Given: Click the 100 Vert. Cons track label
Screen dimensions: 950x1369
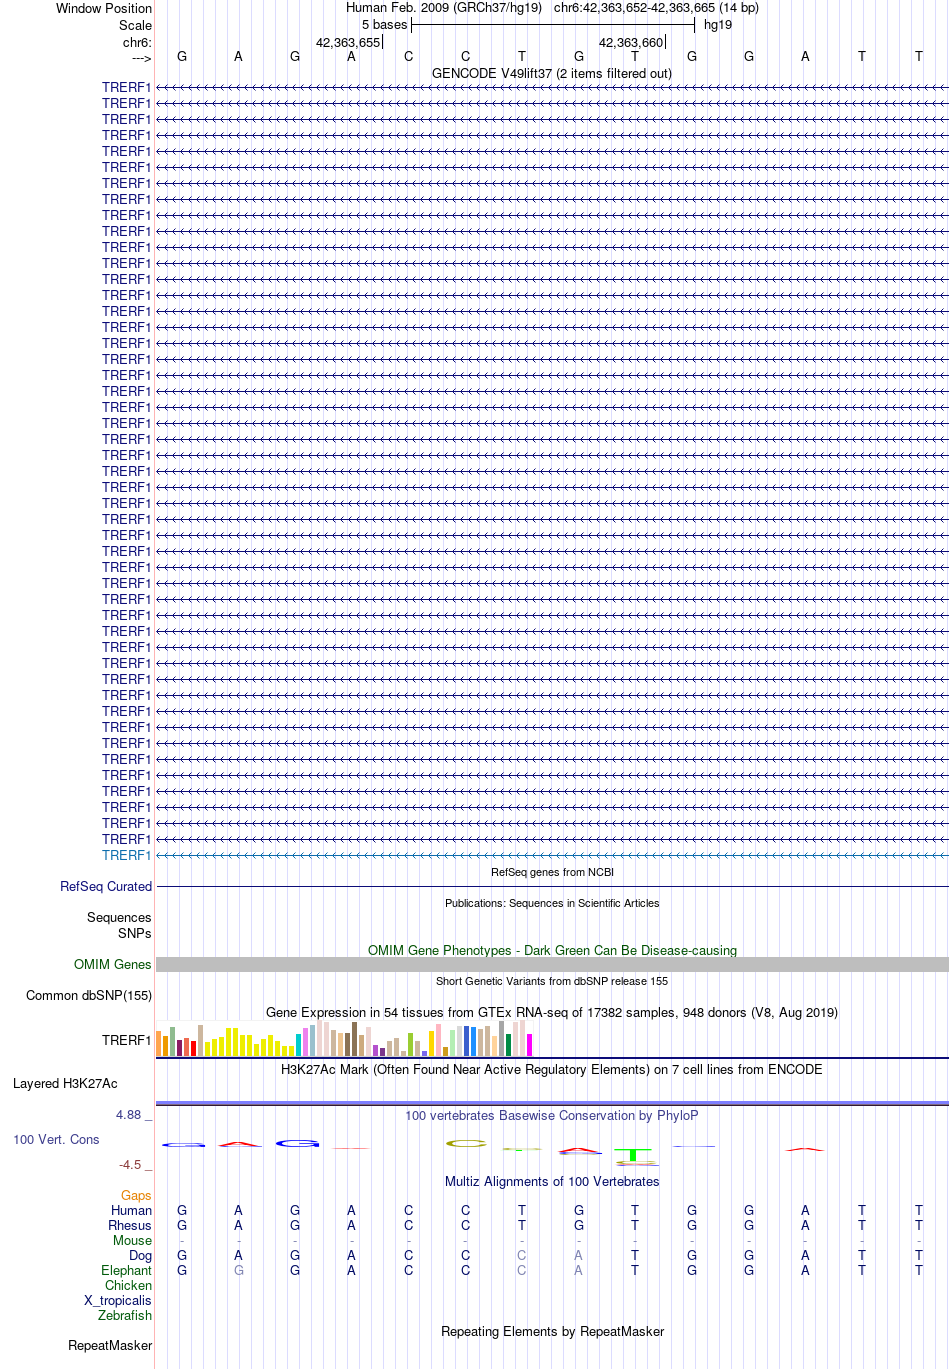Looking at the screenshot, I should click(x=56, y=1139).
